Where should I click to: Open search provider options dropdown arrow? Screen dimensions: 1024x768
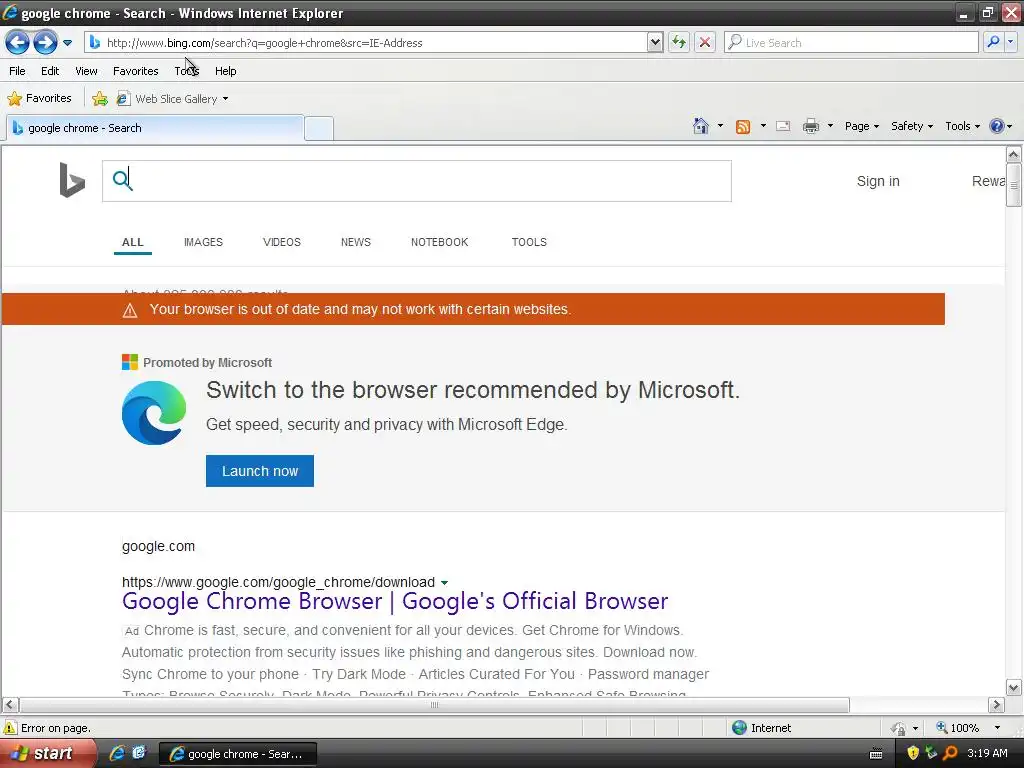click(x=1010, y=42)
